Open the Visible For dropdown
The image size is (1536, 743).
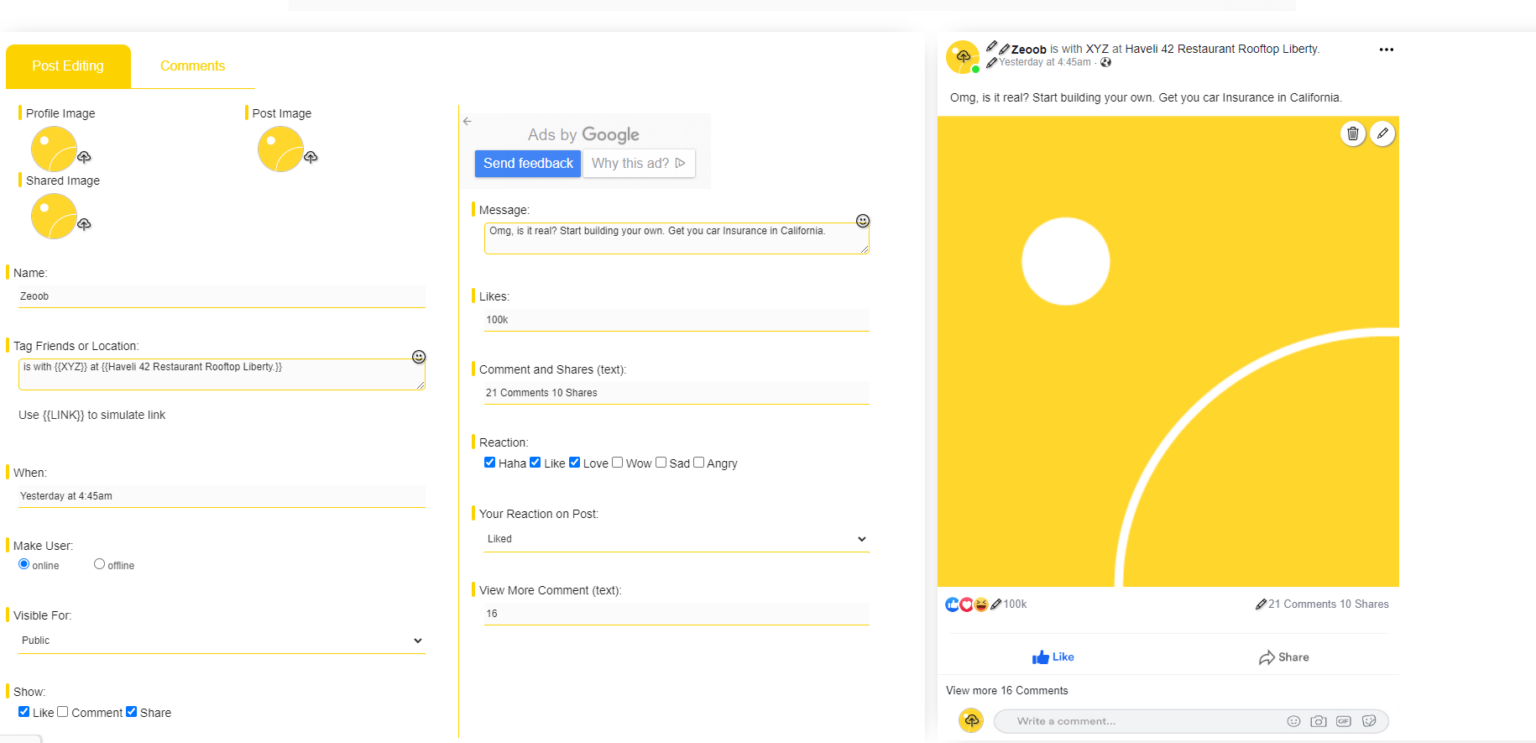pyautogui.click(x=221, y=640)
